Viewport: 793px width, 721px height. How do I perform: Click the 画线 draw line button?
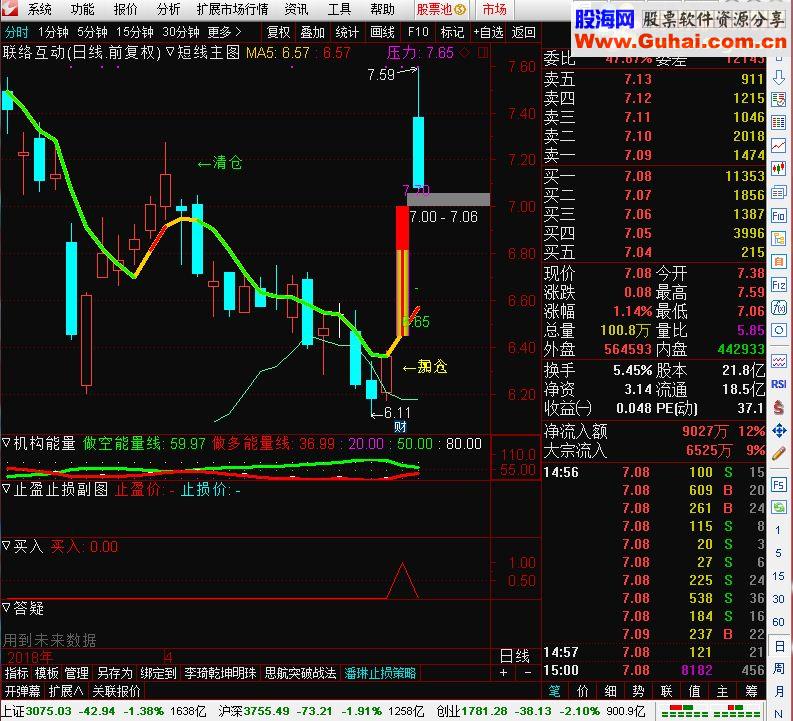point(382,32)
